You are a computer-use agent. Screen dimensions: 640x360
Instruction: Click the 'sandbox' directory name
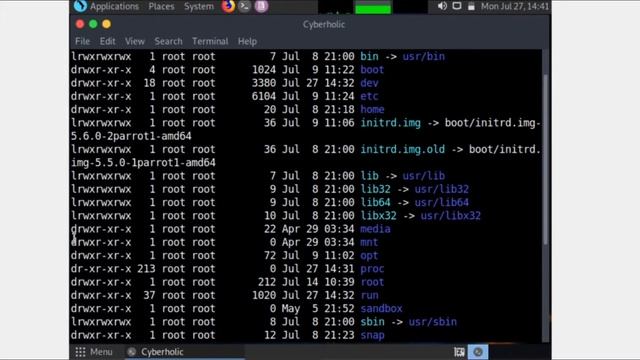coord(381,309)
